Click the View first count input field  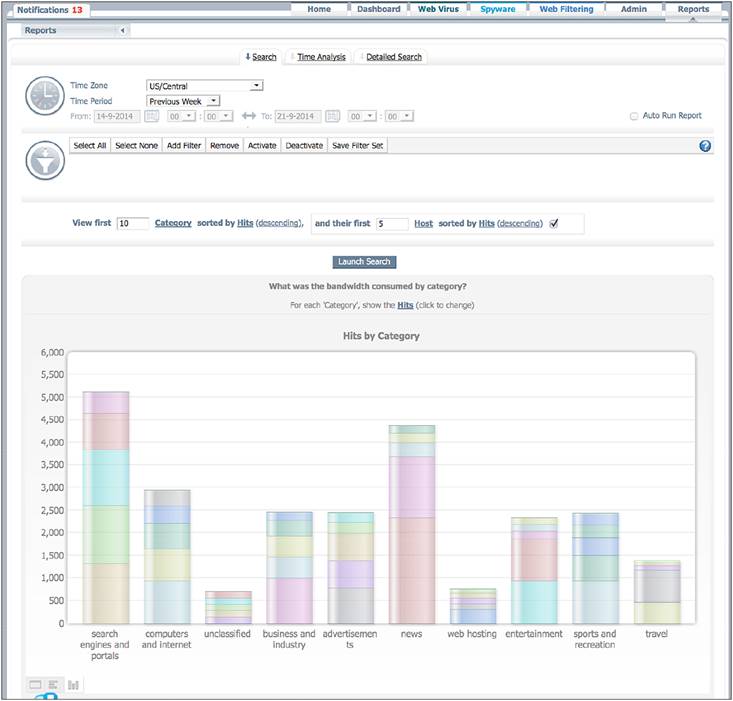pos(133,223)
